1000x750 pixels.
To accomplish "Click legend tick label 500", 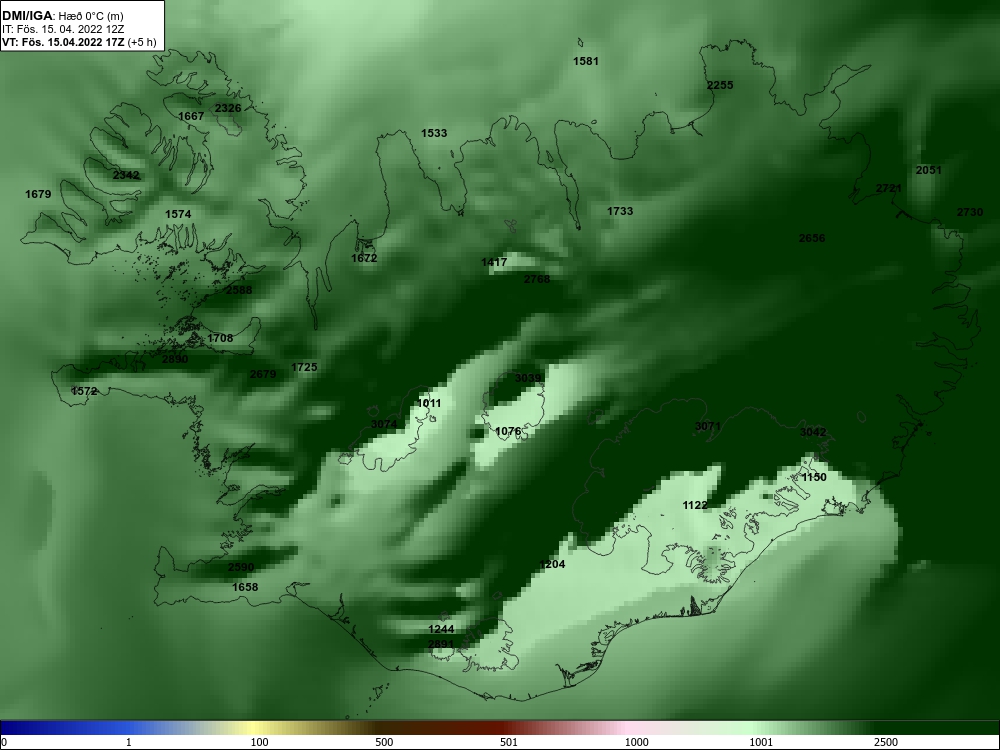I will (x=384, y=742).
